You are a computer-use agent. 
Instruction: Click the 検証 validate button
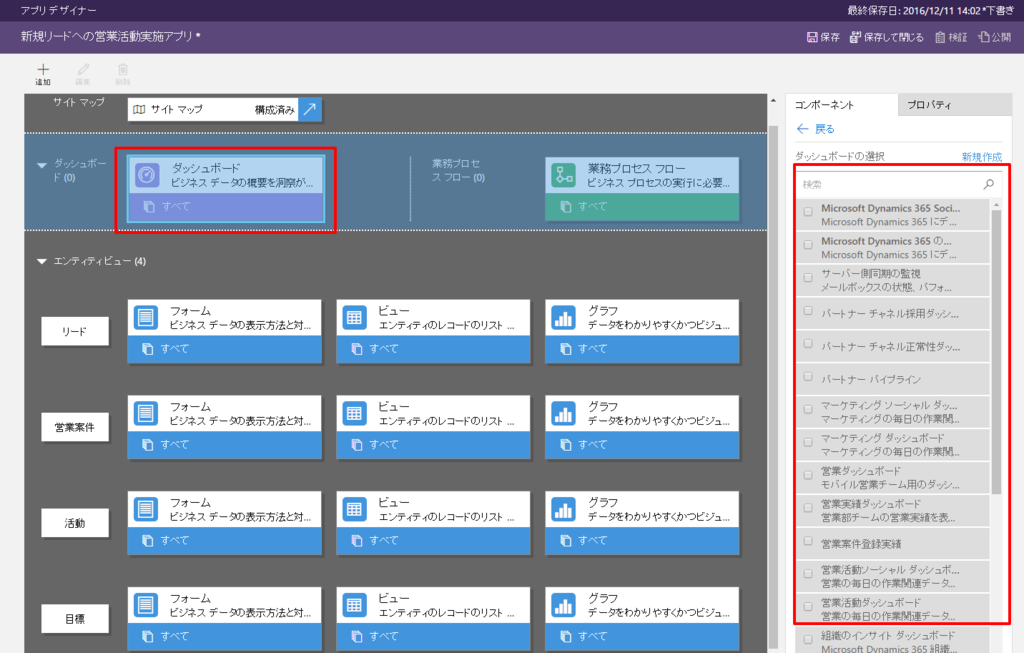click(x=951, y=37)
